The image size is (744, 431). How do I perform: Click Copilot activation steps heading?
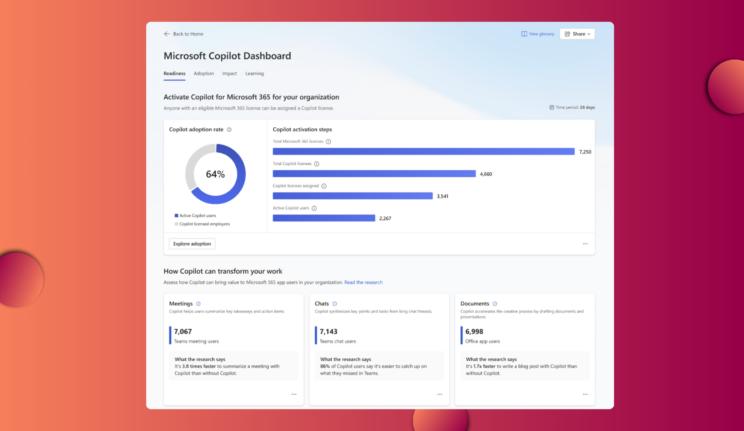[x=302, y=130]
